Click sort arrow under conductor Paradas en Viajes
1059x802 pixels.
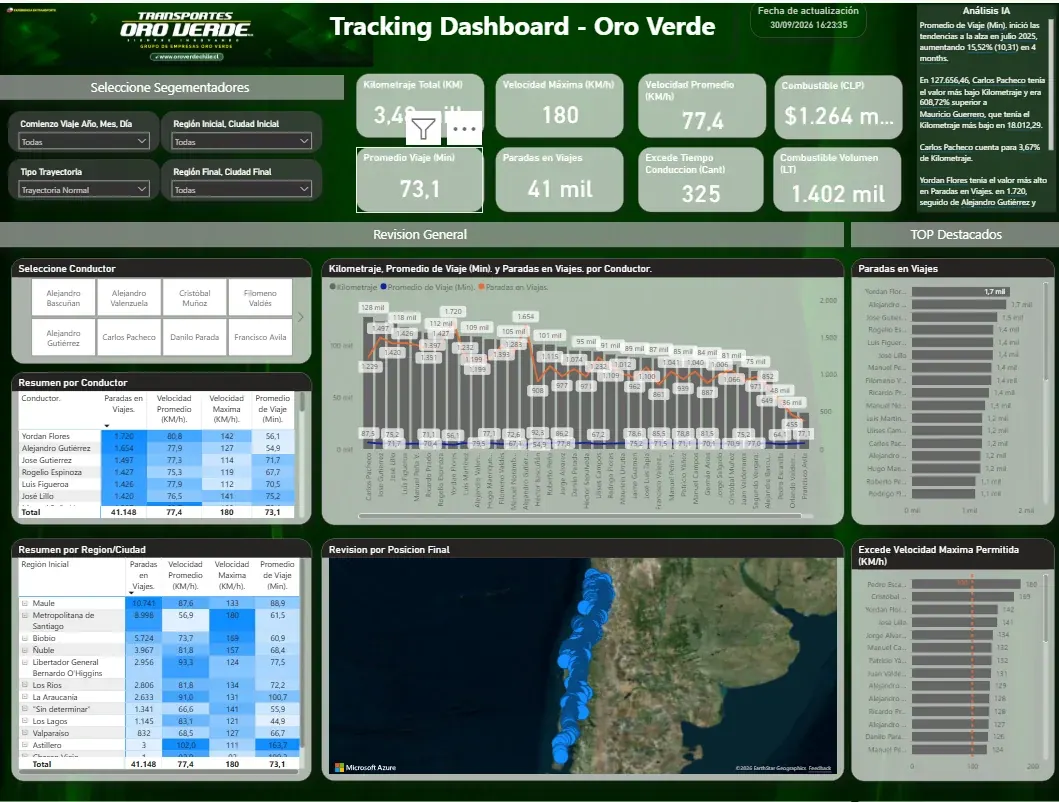pyautogui.click(x=107, y=426)
